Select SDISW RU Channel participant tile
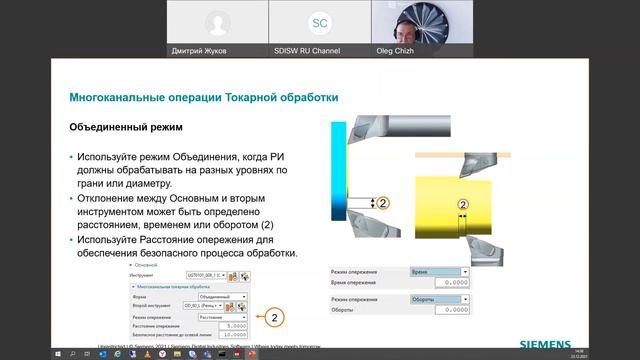 (x=320, y=28)
